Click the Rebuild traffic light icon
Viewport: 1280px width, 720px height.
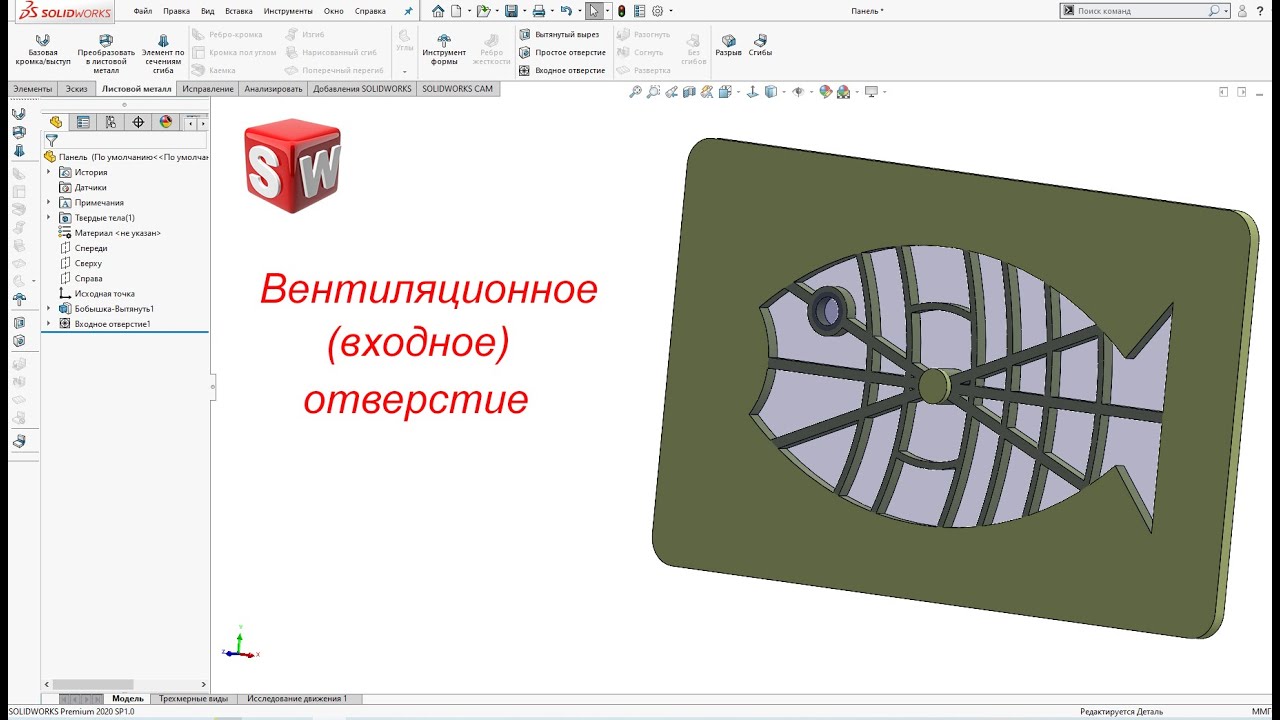click(621, 11)
